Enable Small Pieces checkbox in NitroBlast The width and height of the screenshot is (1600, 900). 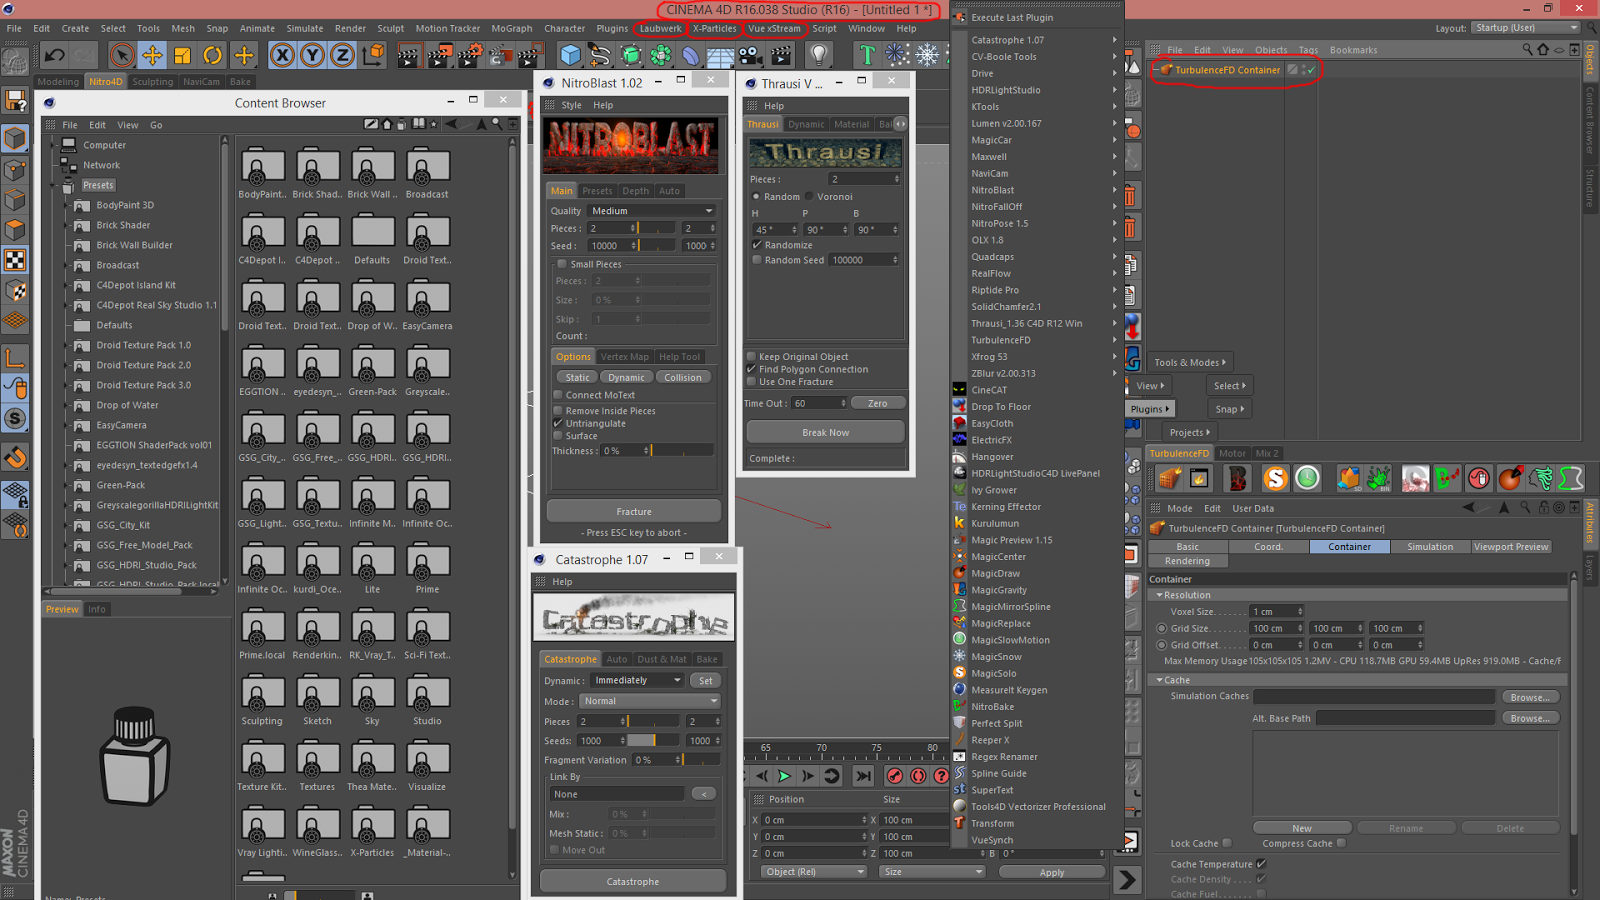tap(562, 264)
